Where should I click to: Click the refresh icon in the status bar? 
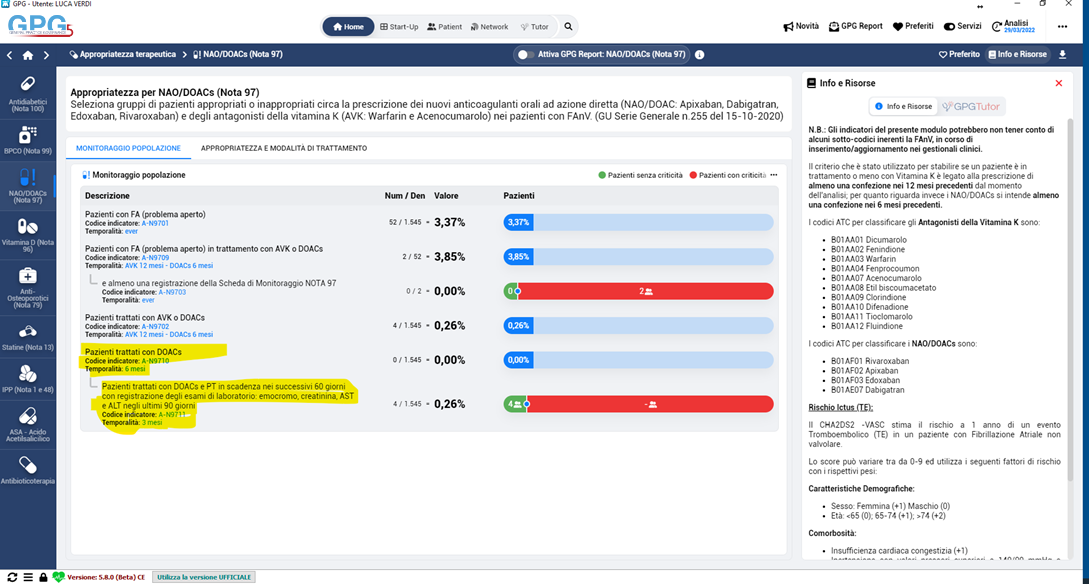coord(11,577)
